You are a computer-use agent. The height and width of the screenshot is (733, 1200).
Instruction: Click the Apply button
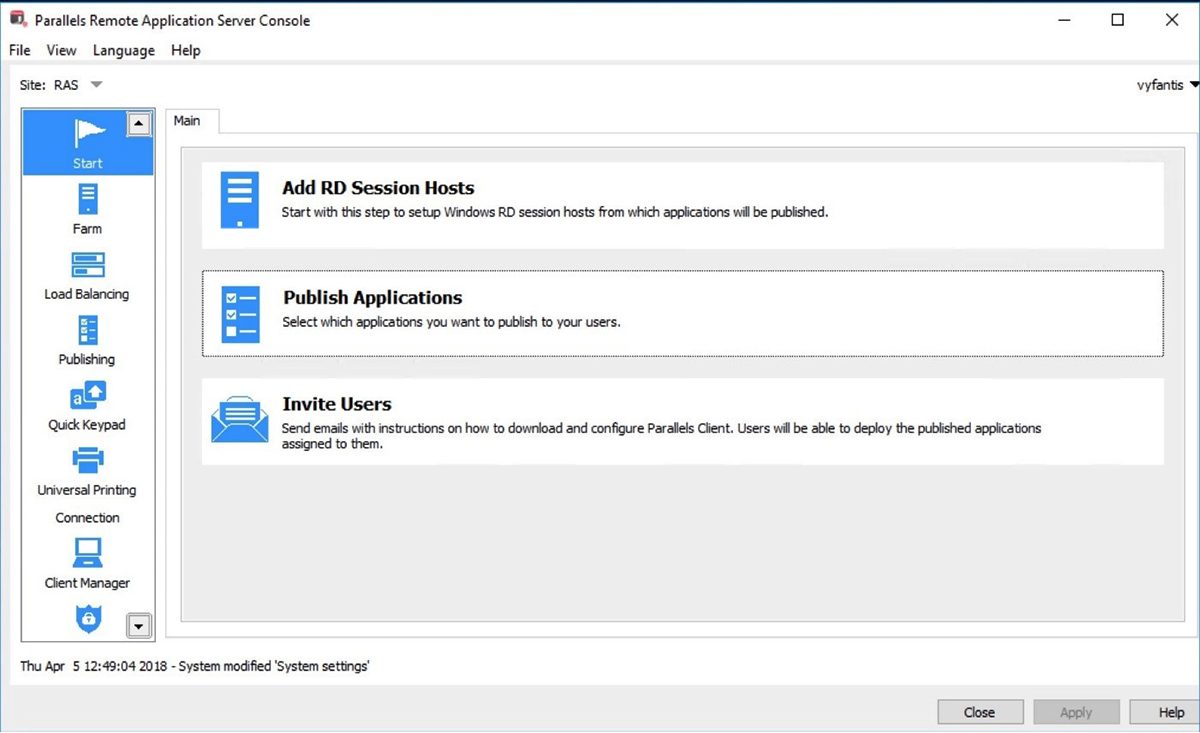pos(1076,711)
